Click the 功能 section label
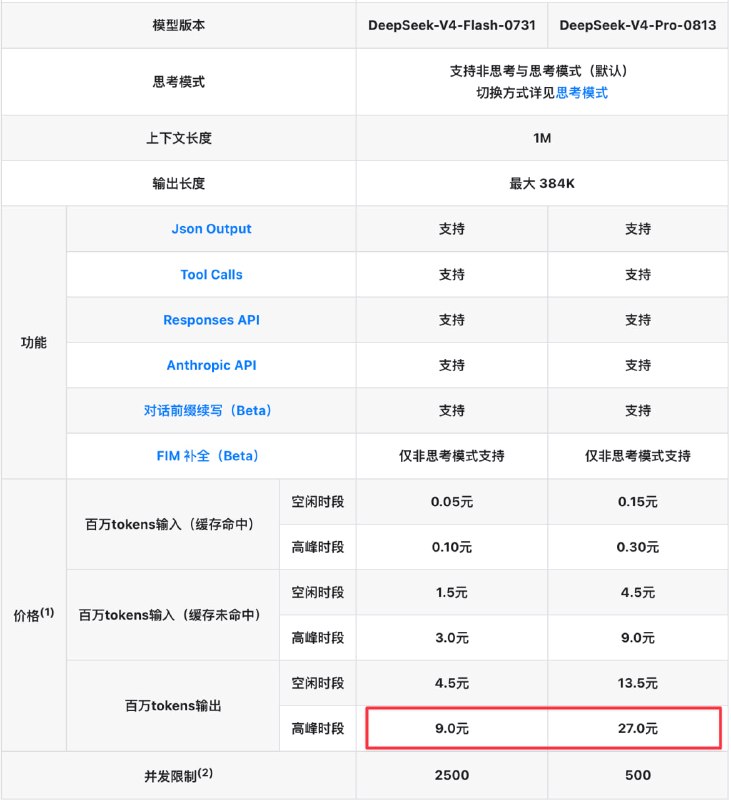The width and height of the screenshot is (731, 800). (x=34, y=342)
